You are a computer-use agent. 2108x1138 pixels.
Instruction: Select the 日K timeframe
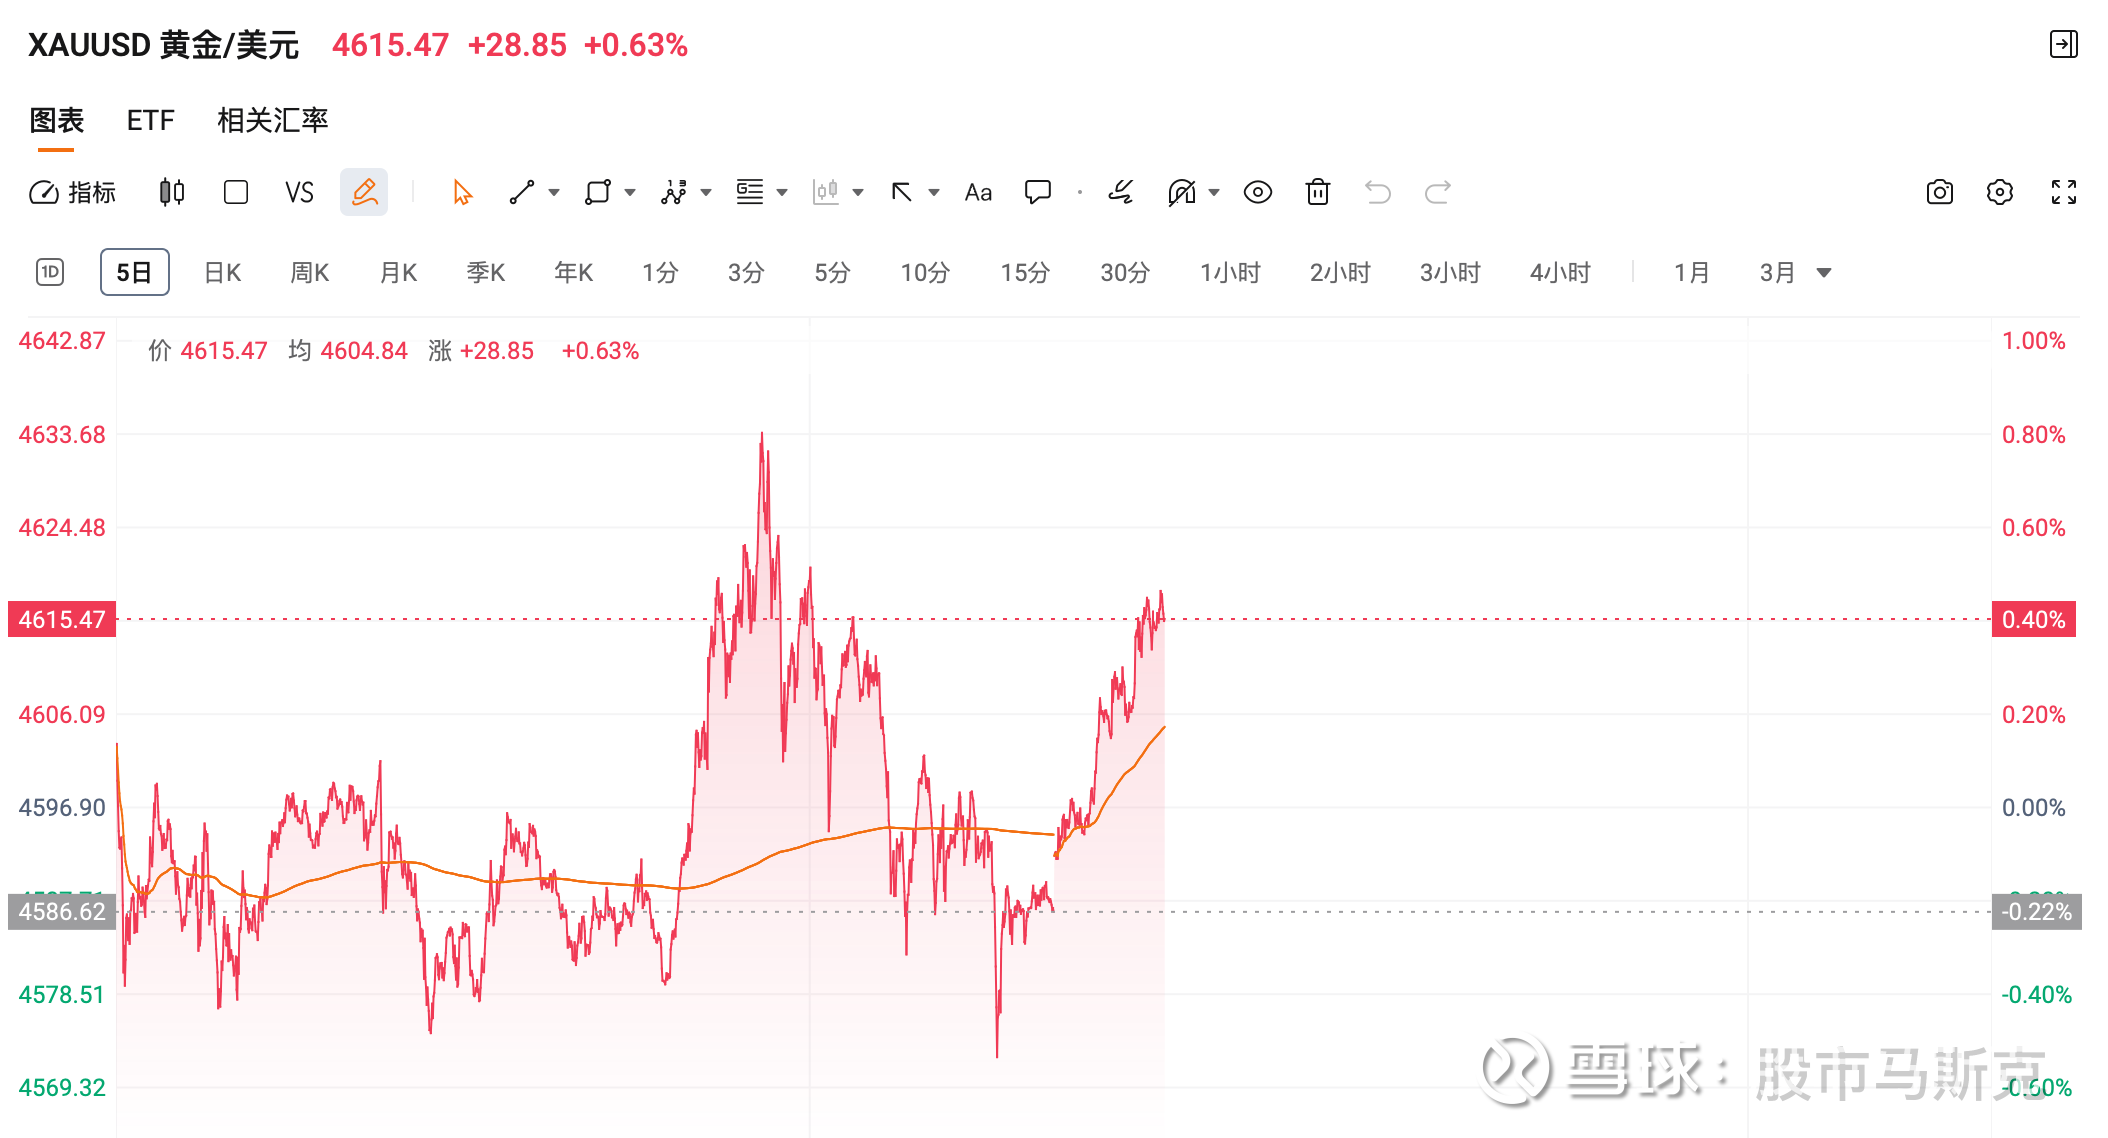point(222,271)
